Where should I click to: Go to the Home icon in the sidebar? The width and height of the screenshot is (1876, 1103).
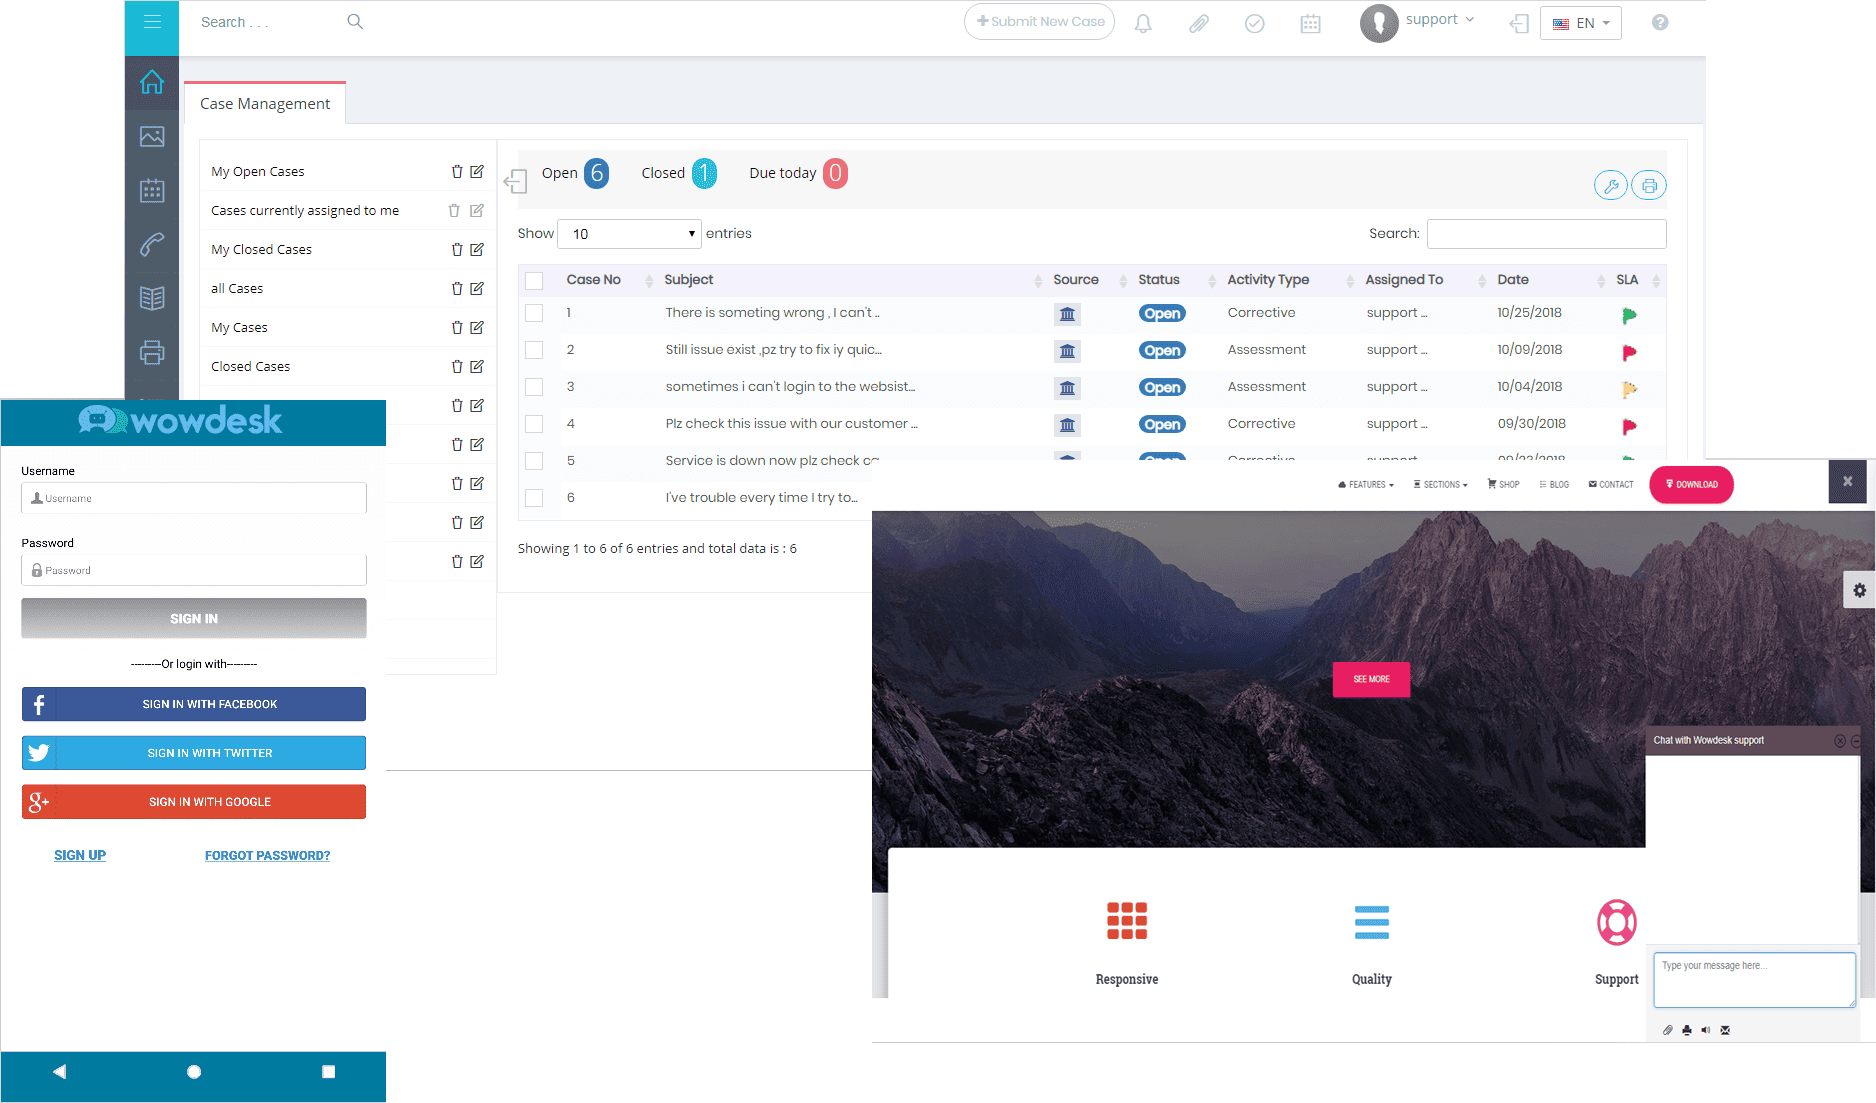pos(152,82)
